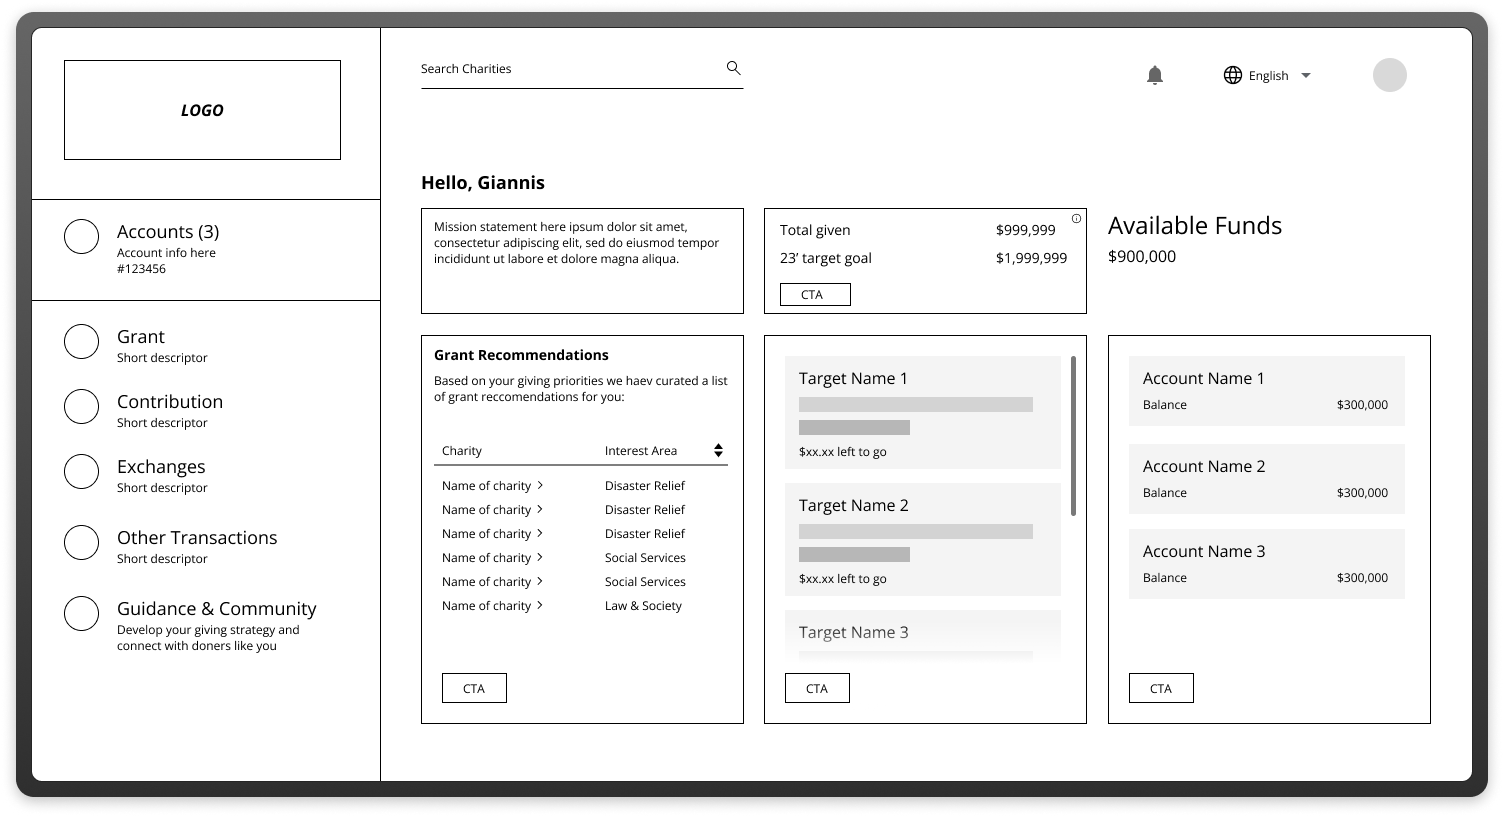The width and height of the screenshot is (1504, 817).
Task: Open Guidance & Community in the sidebar
Action: tap(217, 608)
